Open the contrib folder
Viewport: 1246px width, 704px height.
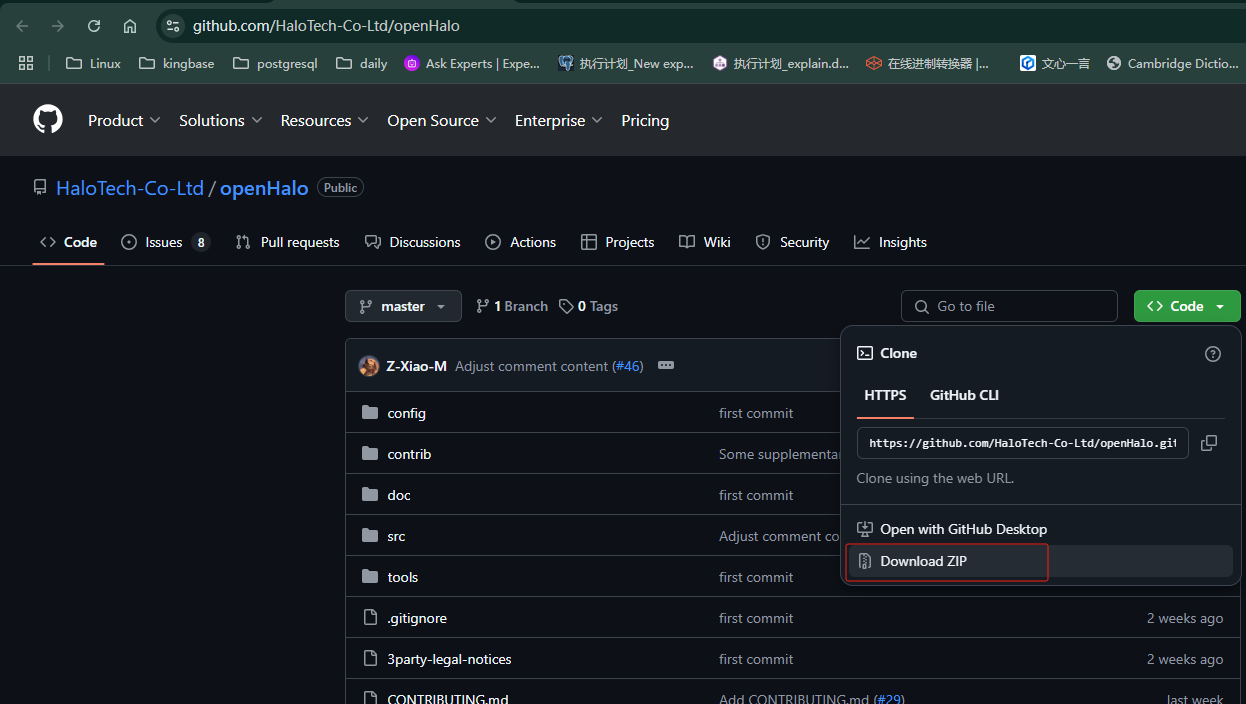pyautogui.click(x=409, y=454)
